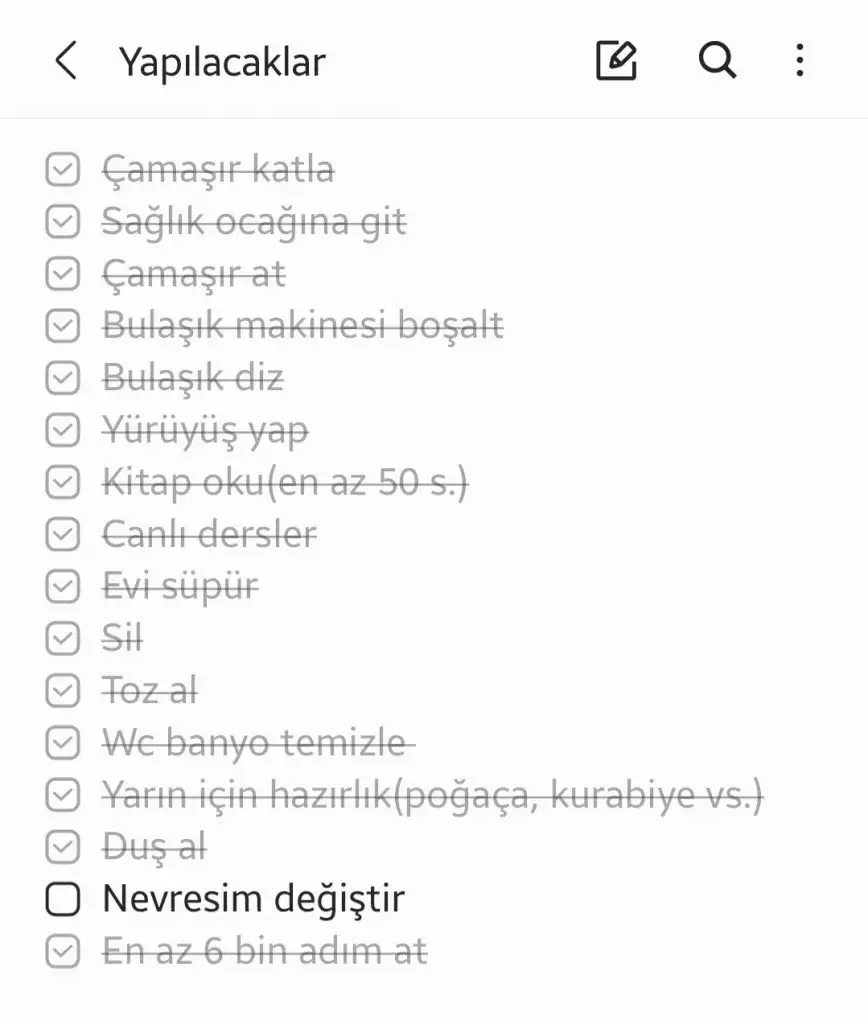Uncheck the Yürüyüş yap checkbox

[63, 430]
